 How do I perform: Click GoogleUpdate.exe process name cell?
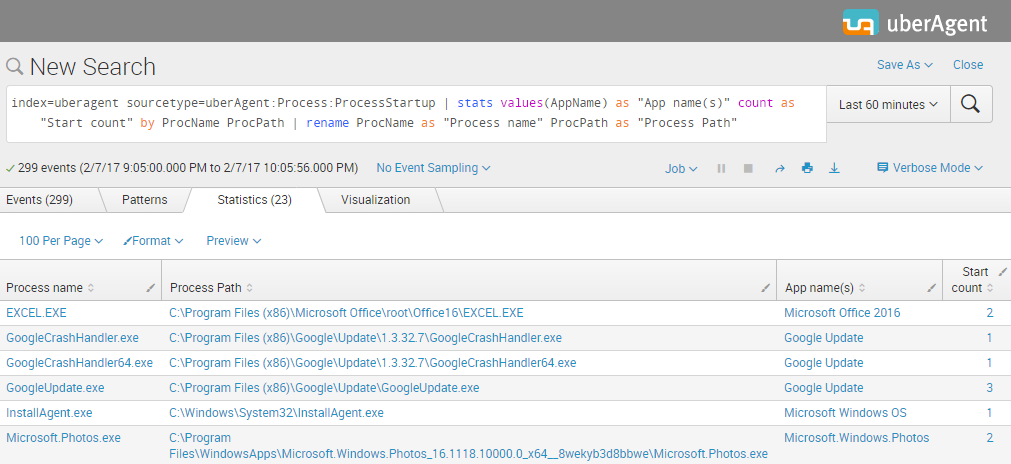[55, 388]
